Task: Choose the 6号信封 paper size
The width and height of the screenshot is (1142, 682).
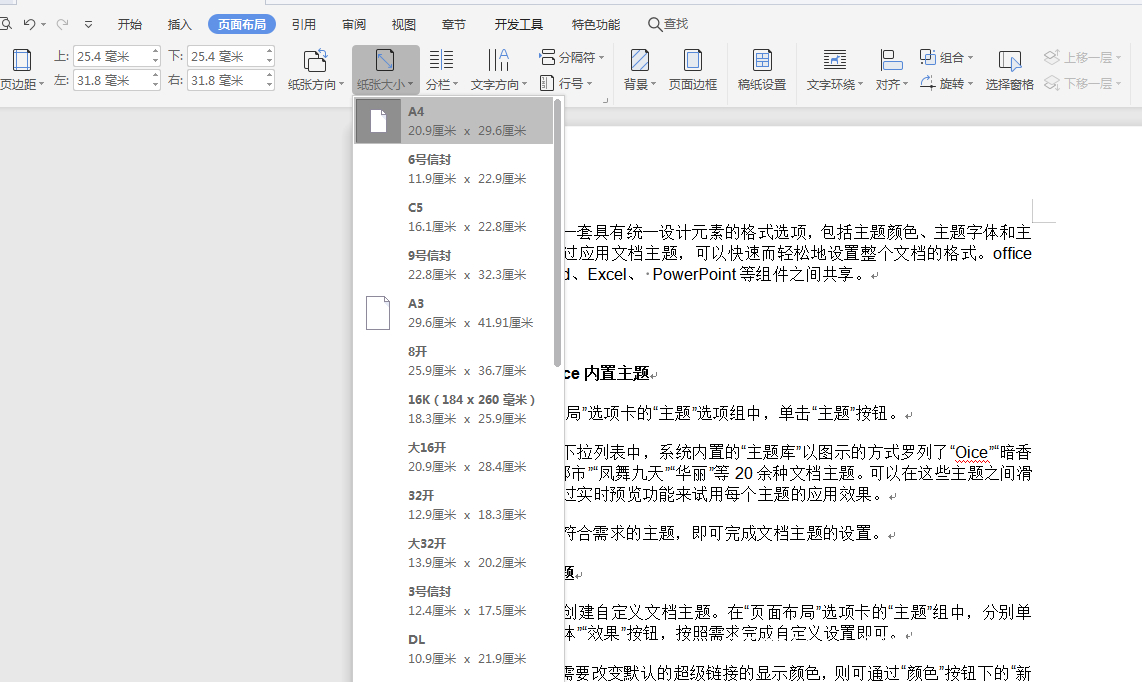Action: (x=454, y=168)
